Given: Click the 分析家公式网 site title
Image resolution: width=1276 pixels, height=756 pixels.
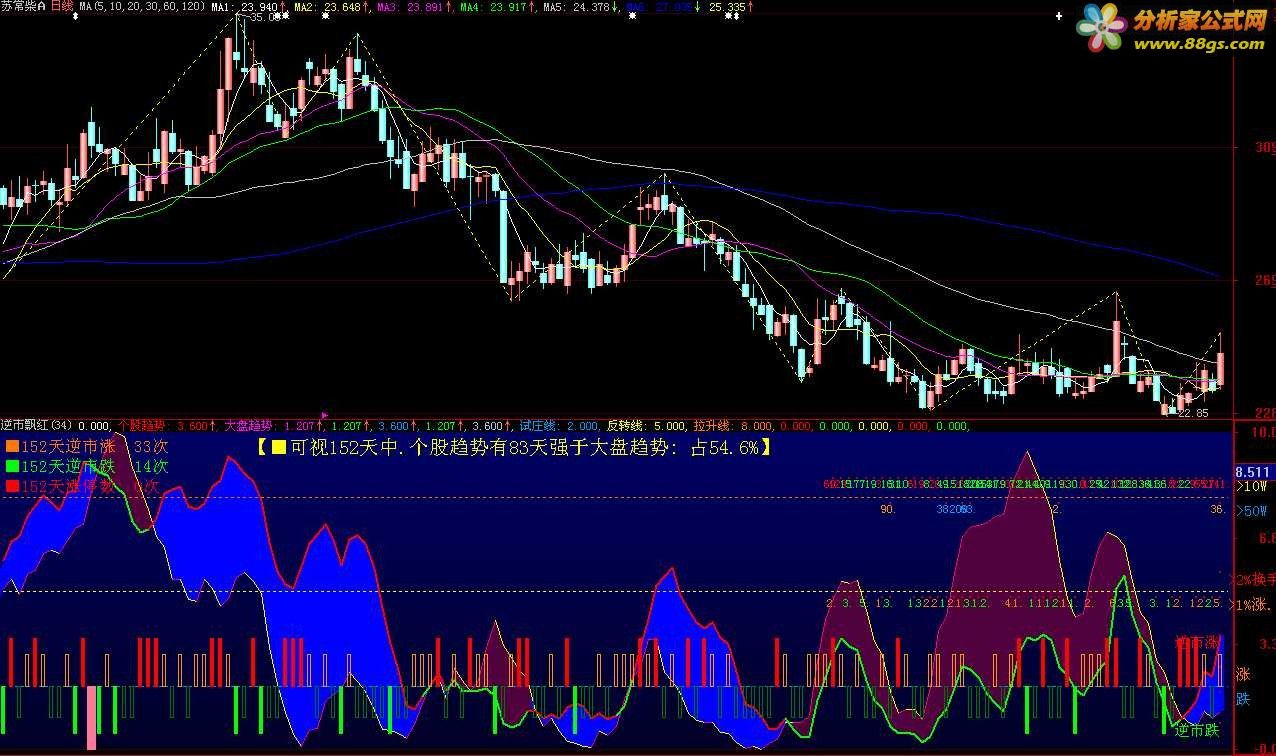Looking at the screenshot, I should point(1199,20).
